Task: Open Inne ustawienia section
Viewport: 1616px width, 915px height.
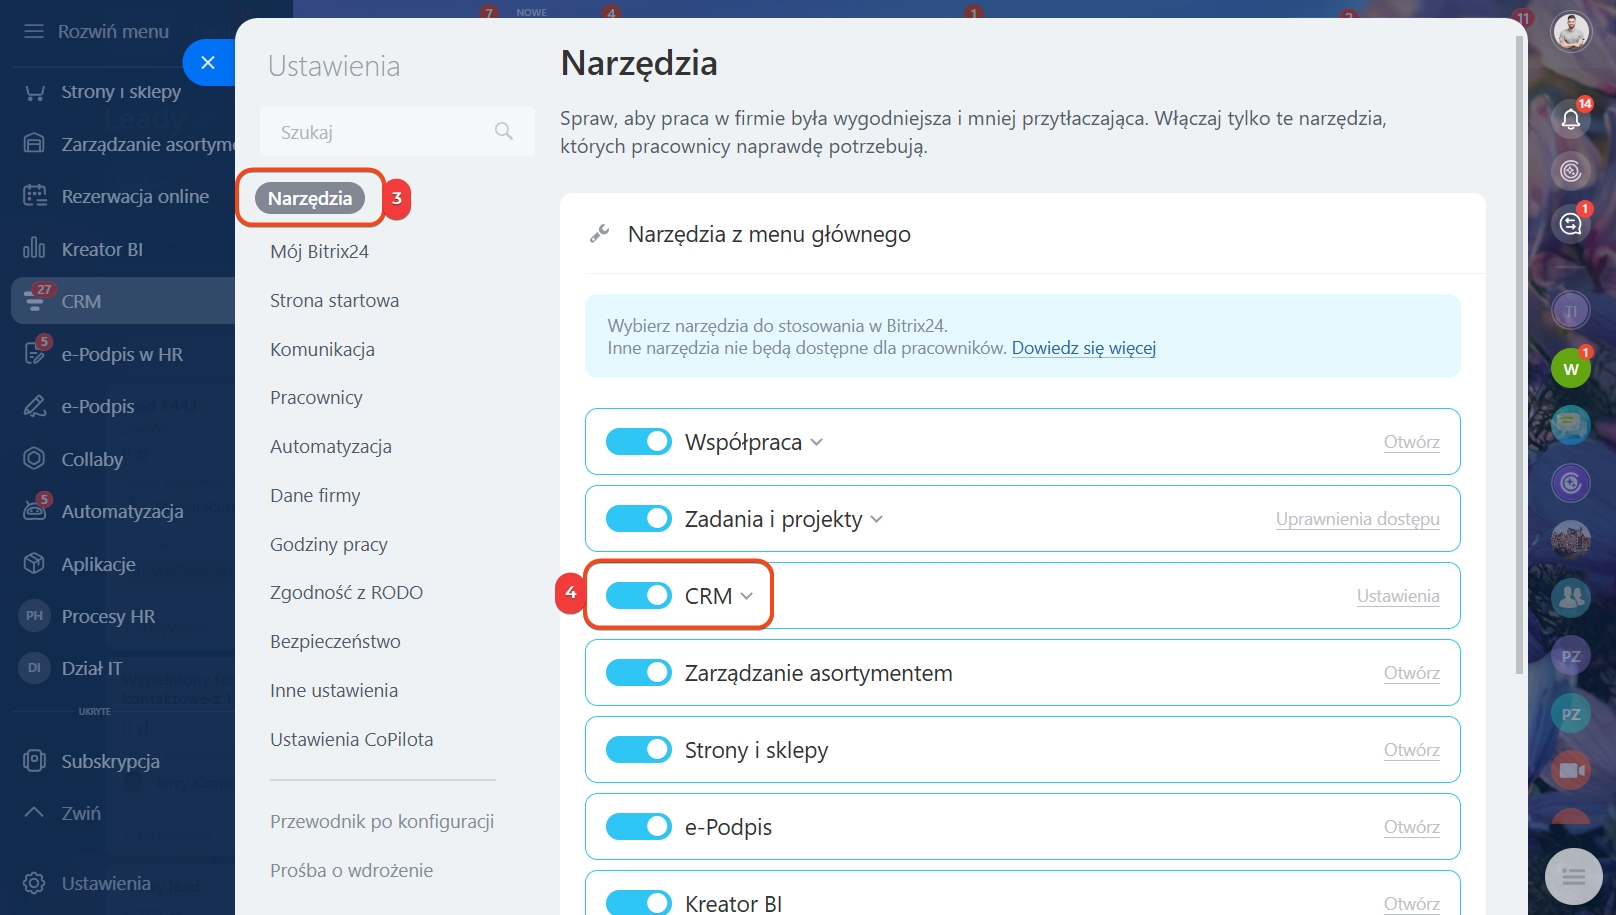Action: pyautogui.click(x=334, y=690)
